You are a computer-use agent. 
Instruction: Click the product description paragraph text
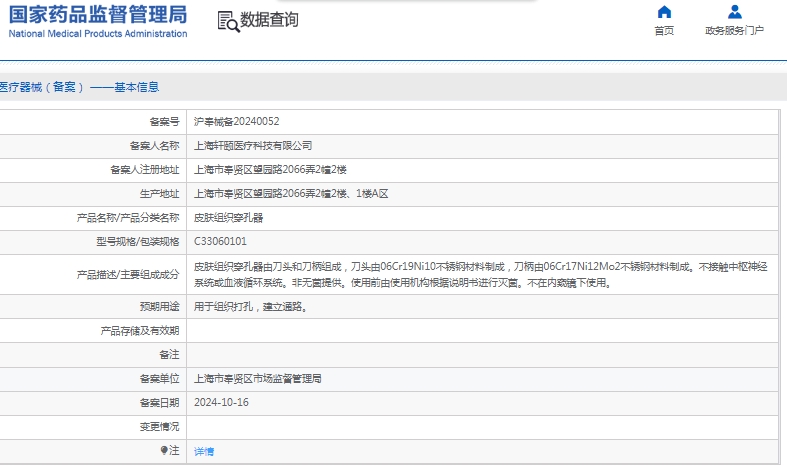coord(481,275)
